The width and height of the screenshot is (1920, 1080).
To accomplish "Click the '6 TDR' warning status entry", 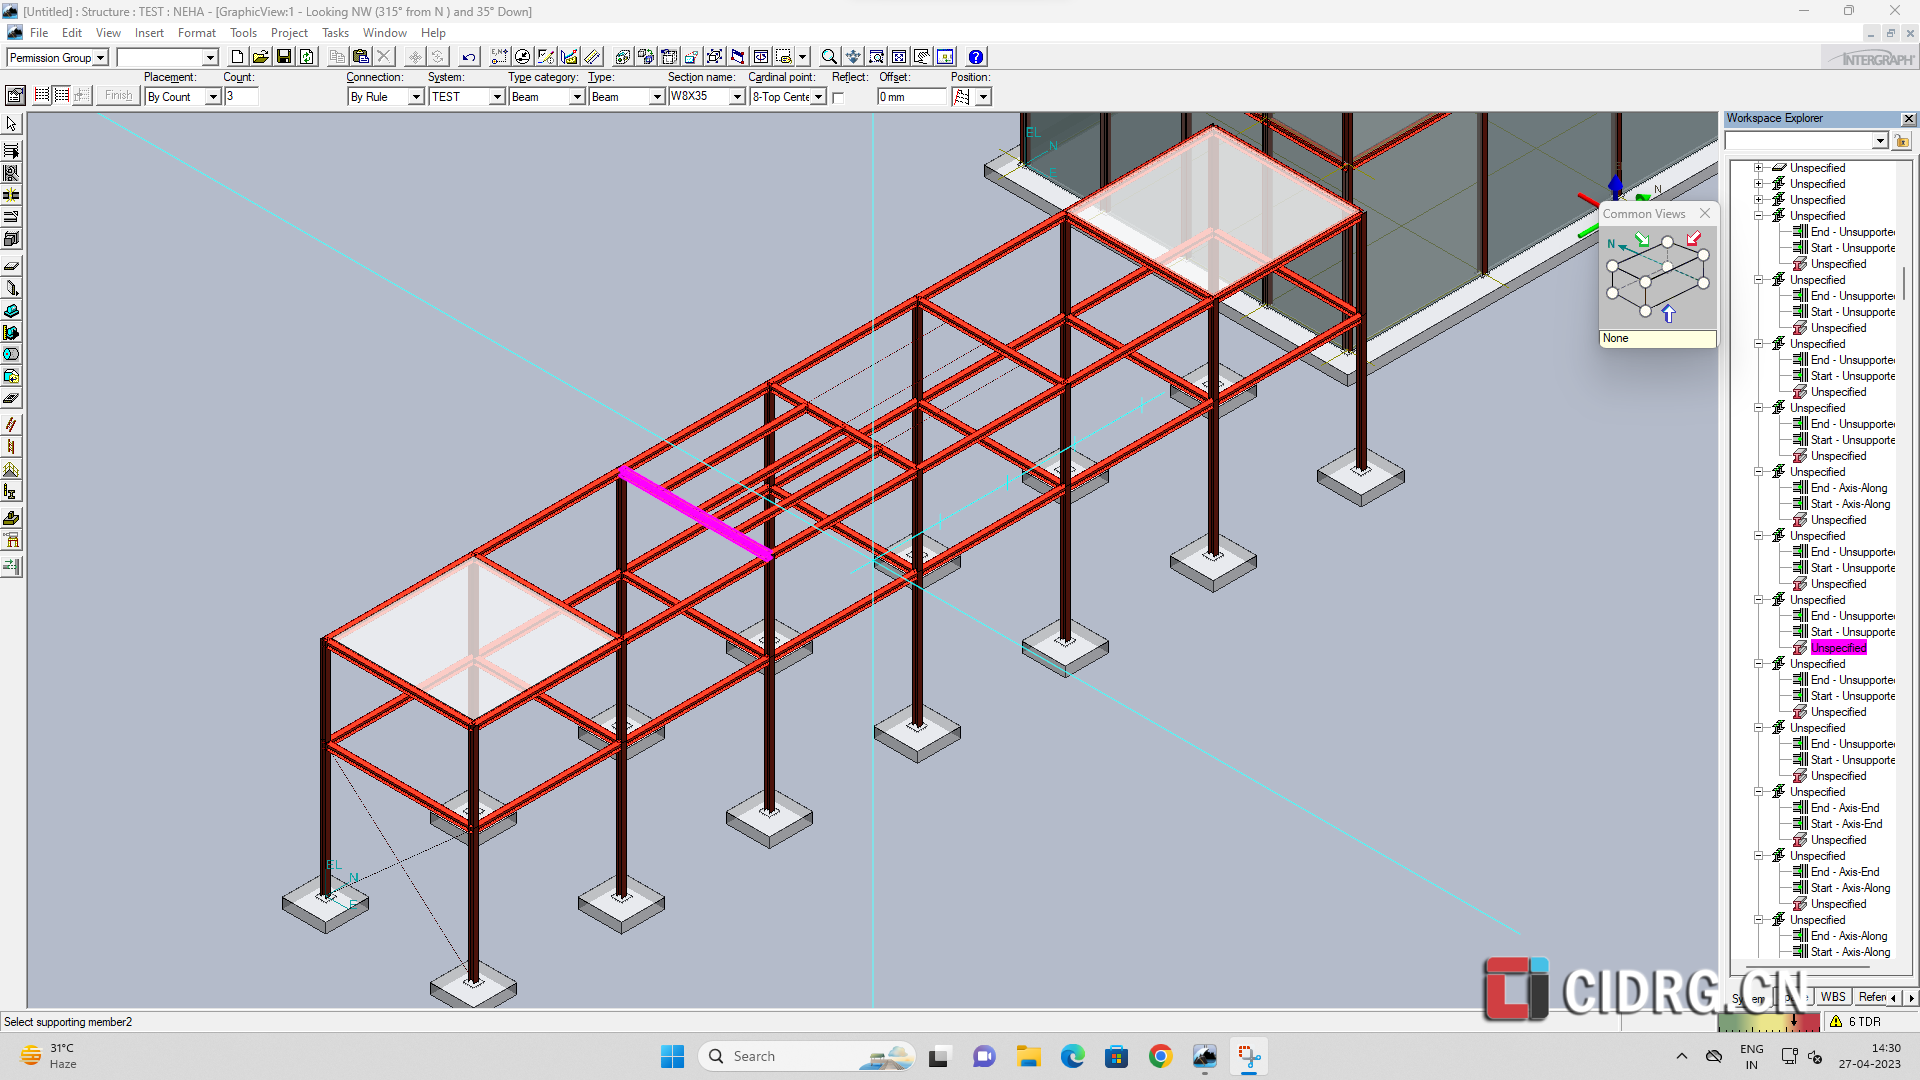I will point(1856,1022).
